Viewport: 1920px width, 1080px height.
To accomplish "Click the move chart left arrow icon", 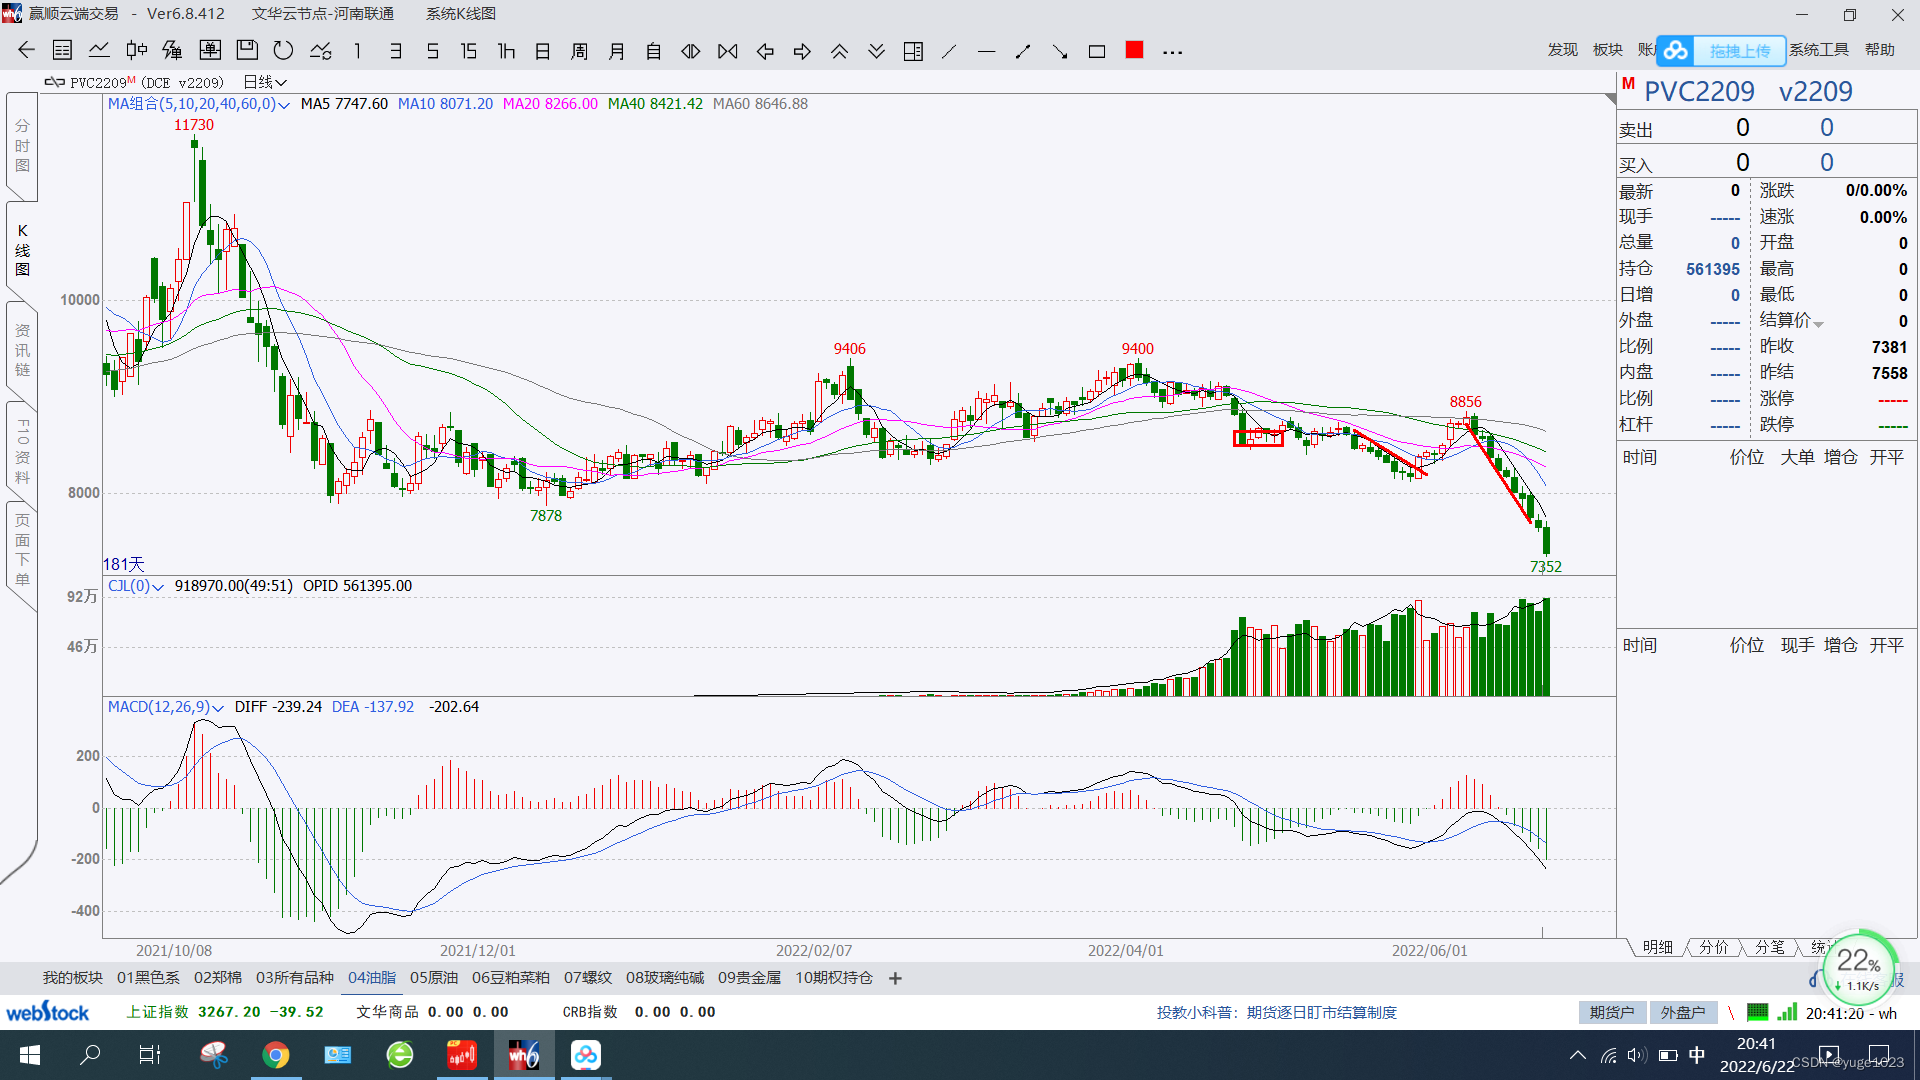I will [x=765, y=51].
